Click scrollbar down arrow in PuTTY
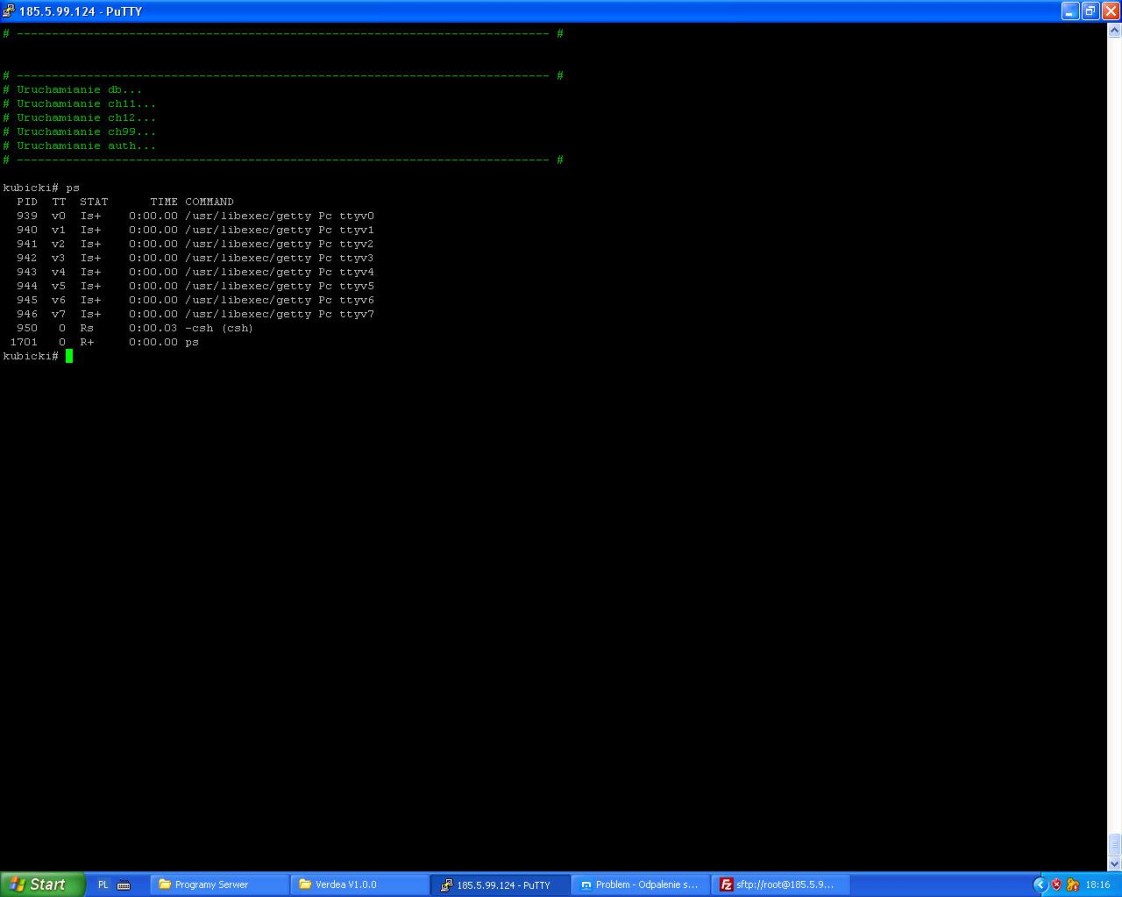This screenshot has width=1122, height=897. point(1114,864)
